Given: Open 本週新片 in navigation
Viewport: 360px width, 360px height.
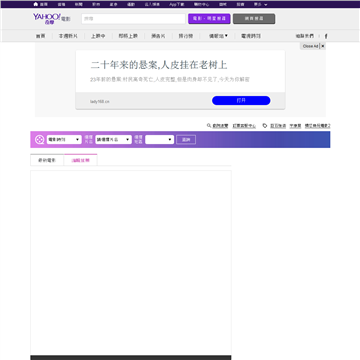Looking at the screenshot, I should pos(68,36).
